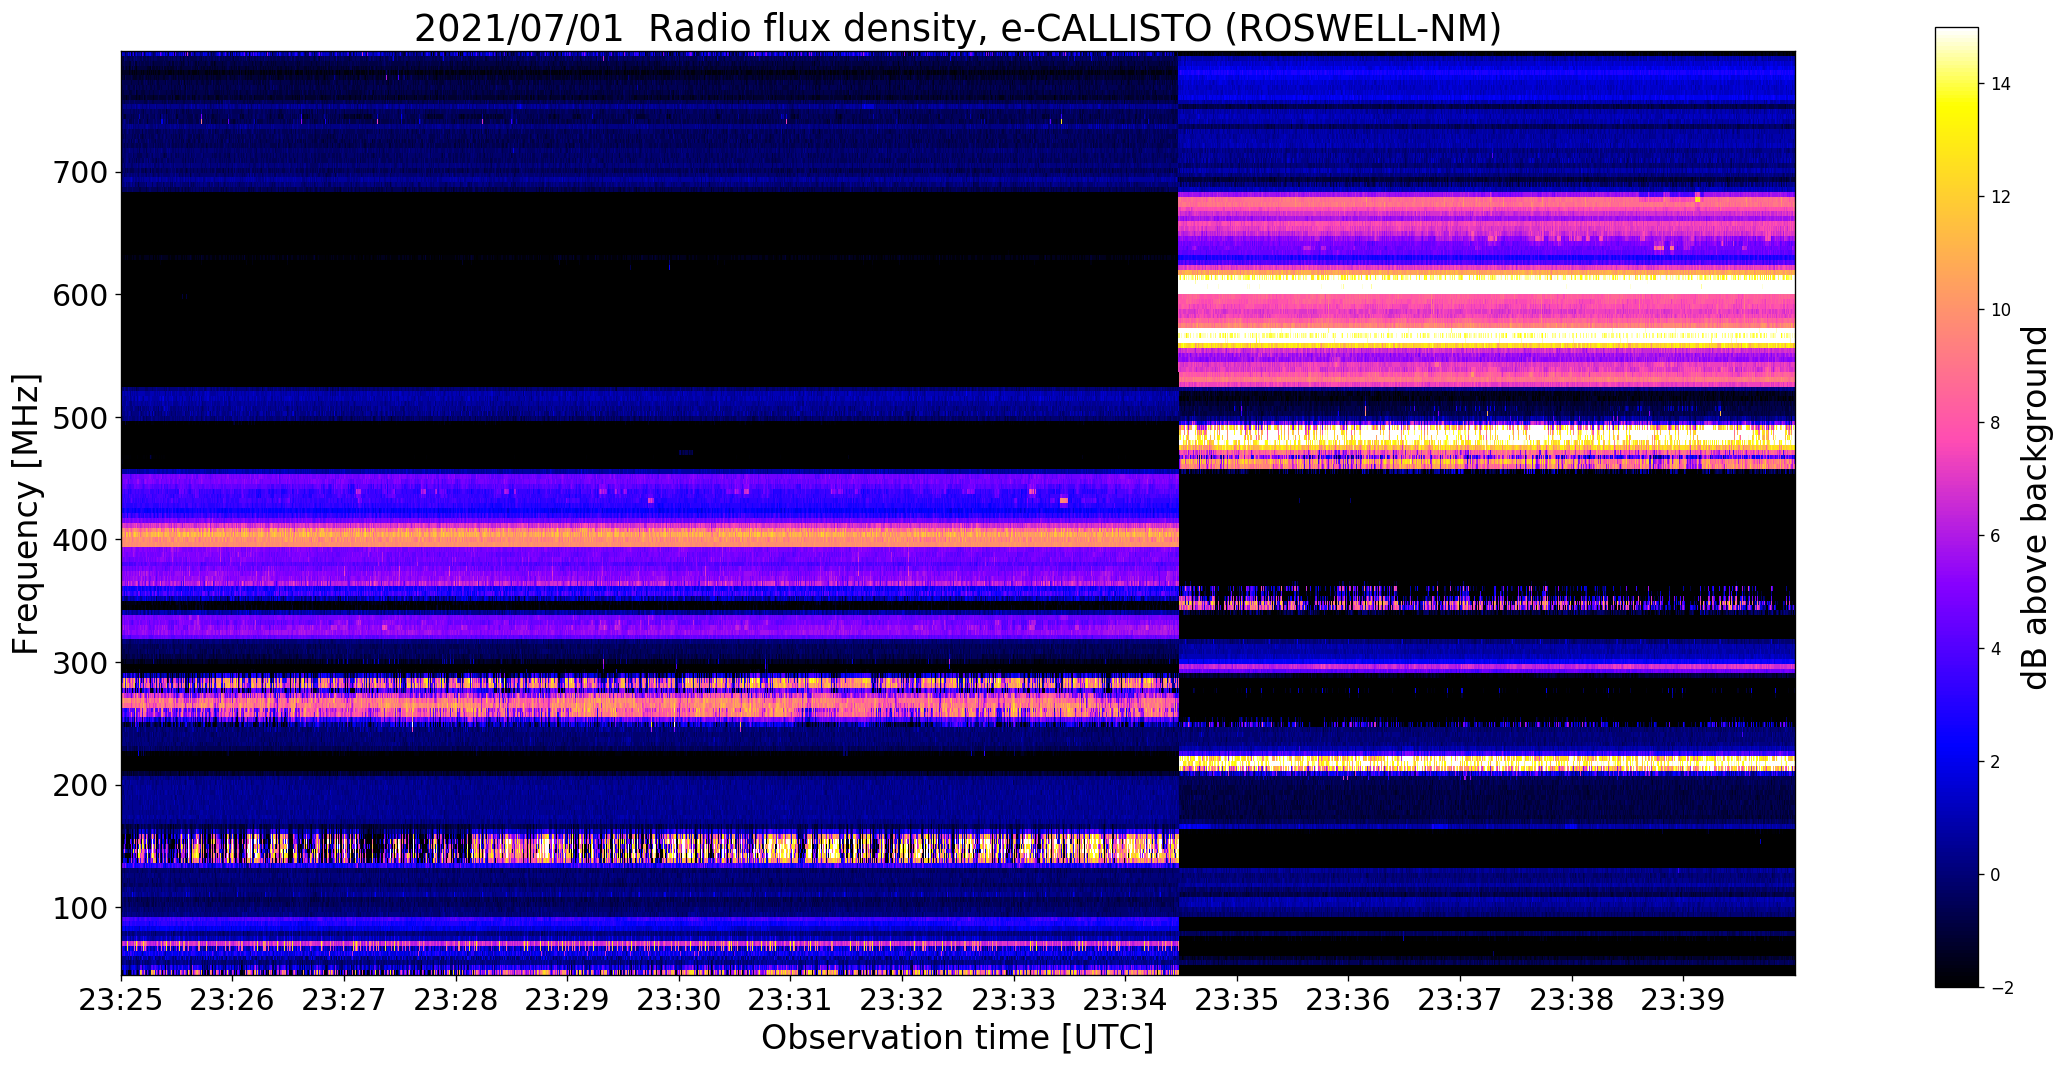The image size is (2066, 1067).
Task: Click the 23:25 time tick label
Action: (121, 1000)
